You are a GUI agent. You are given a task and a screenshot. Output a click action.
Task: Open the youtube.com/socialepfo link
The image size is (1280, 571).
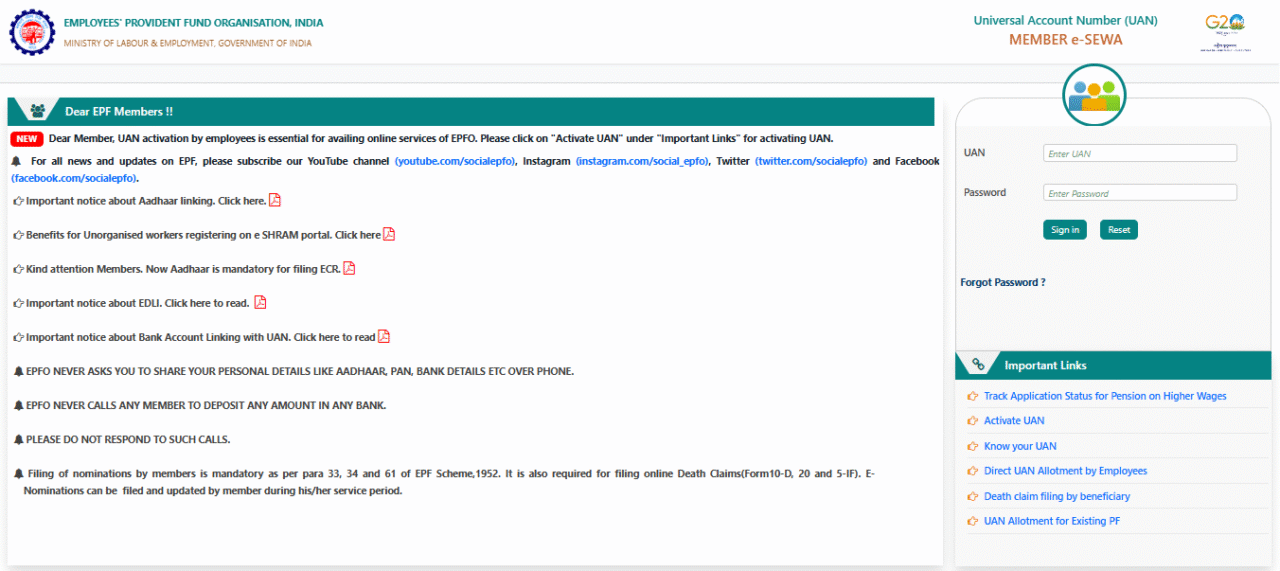[455, 161]
